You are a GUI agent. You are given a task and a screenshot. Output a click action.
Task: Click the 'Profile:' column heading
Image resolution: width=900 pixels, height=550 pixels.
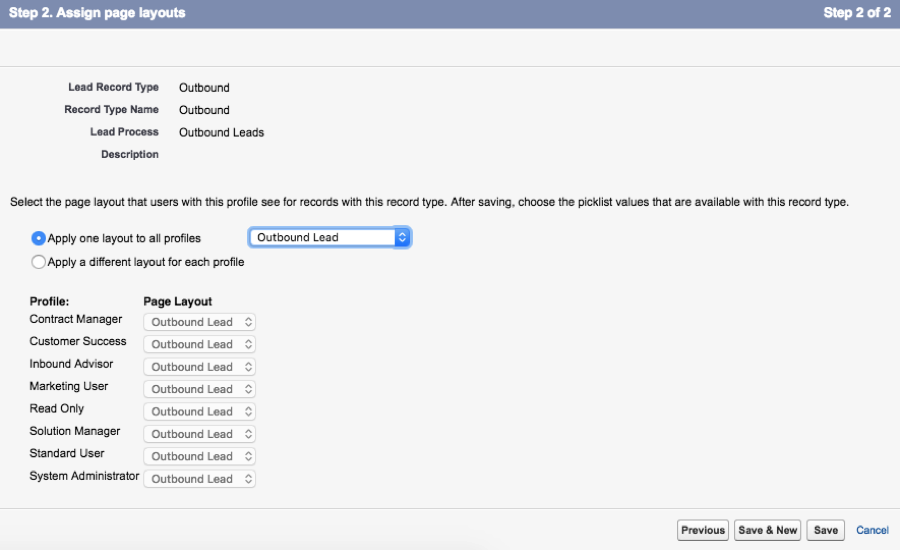(x=49, y=301)
